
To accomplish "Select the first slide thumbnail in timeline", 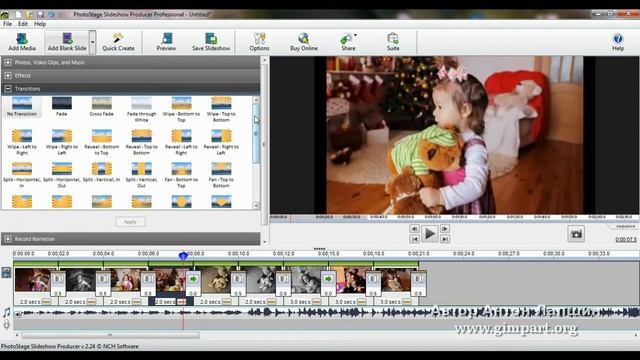I will (33, 280).
